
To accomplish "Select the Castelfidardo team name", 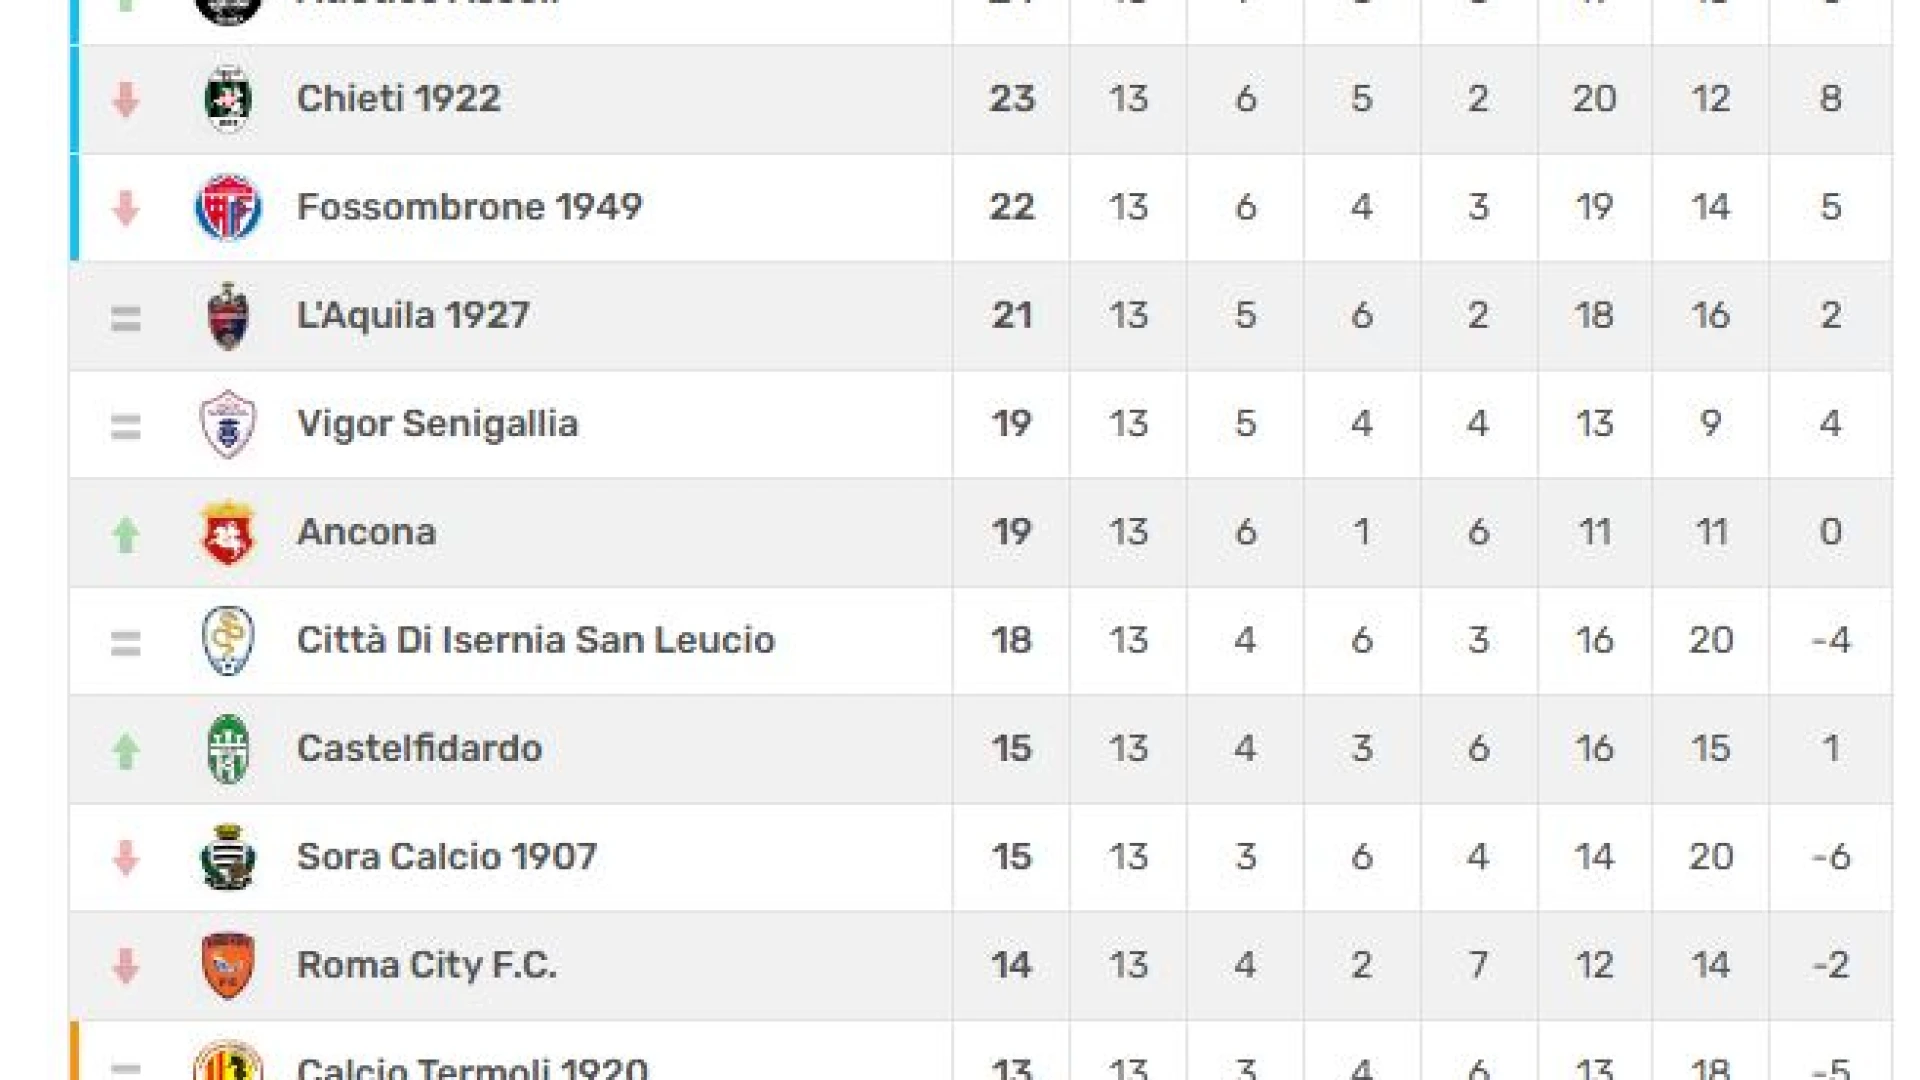I will 420,748.
